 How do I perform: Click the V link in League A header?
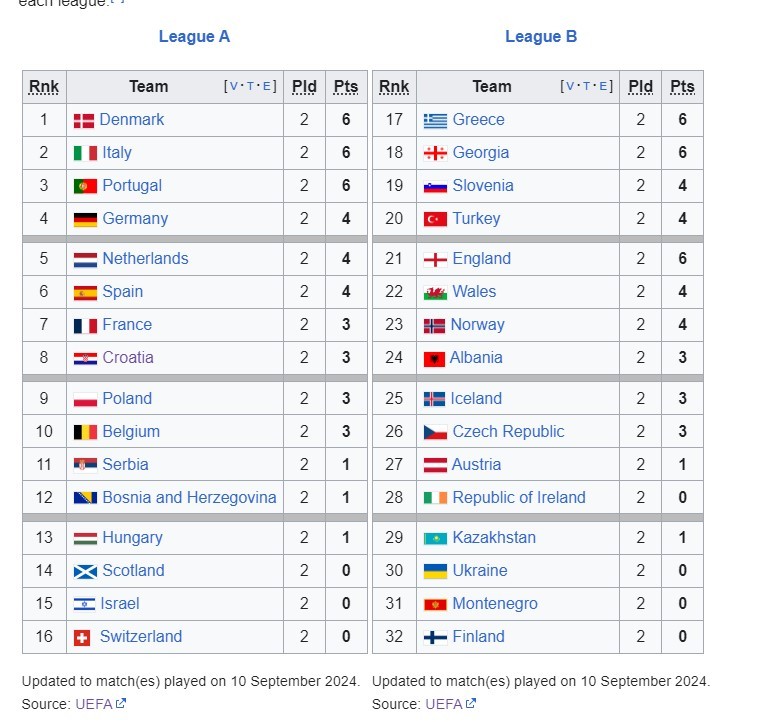[x=234, y=86]
